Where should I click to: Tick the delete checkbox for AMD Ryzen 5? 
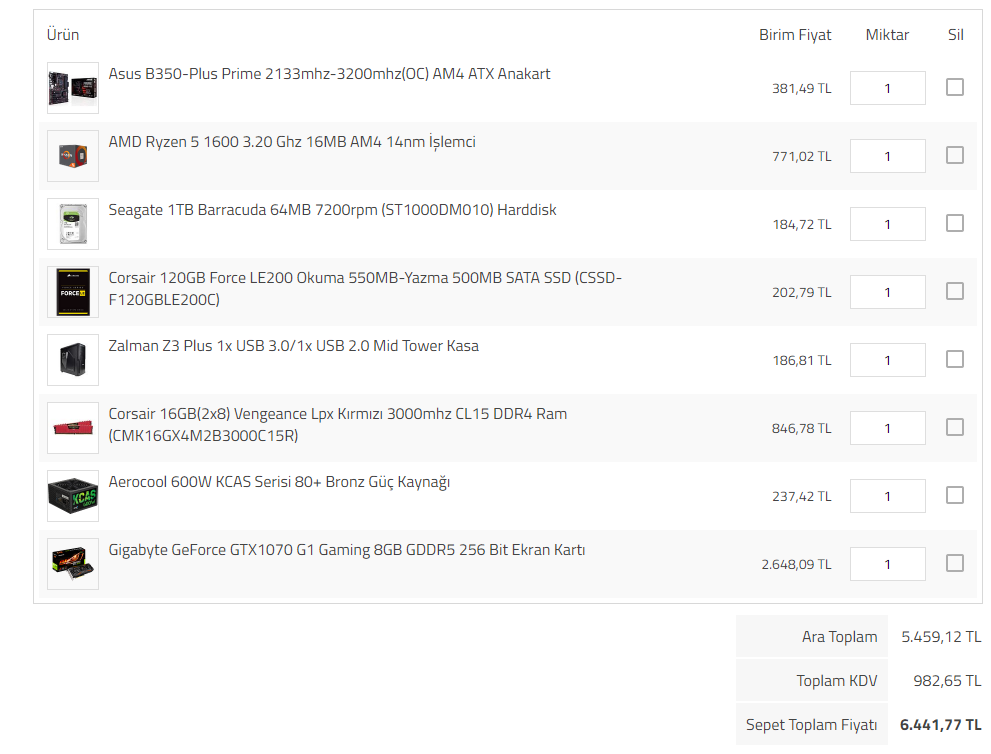tap(955, 155)
